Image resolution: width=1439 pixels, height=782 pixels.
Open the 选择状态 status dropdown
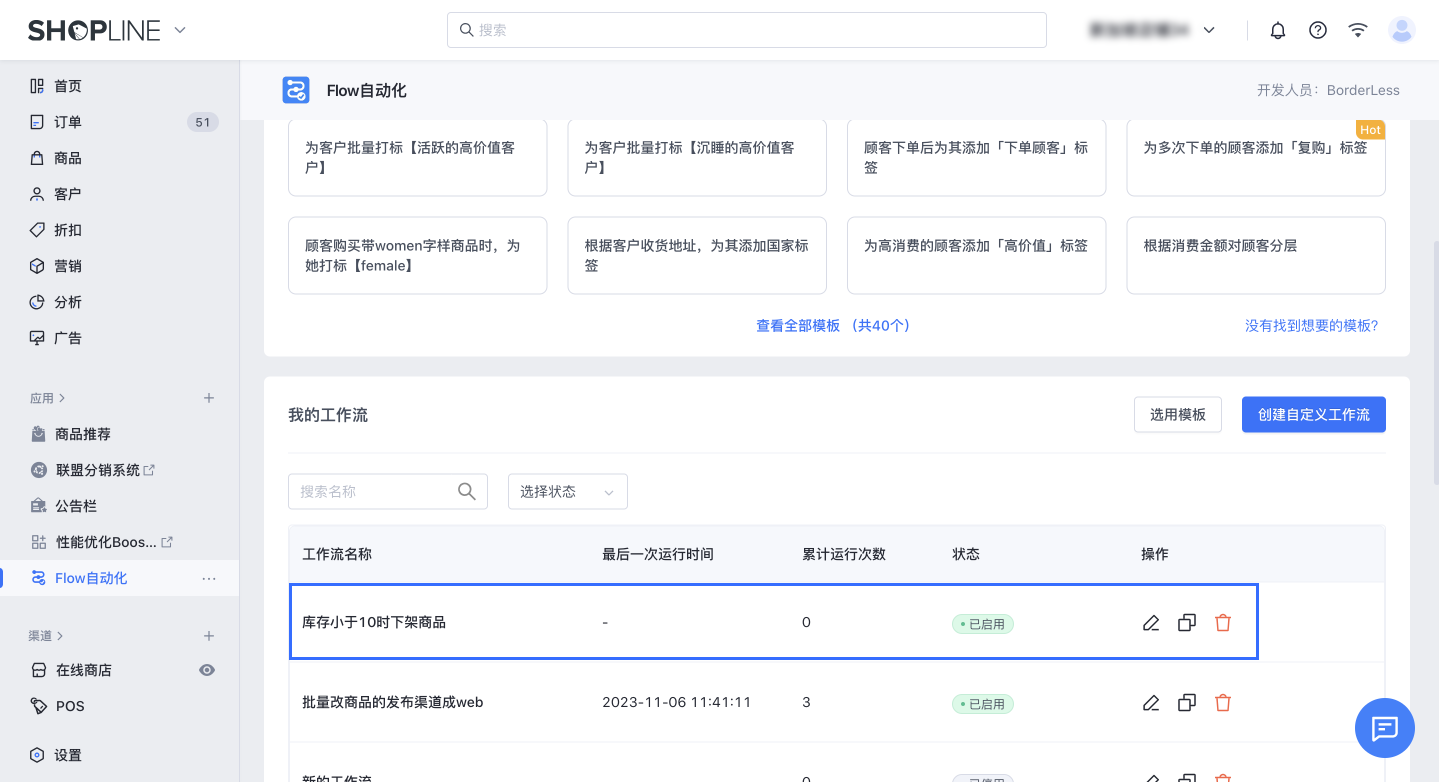(x=567, y=492)
